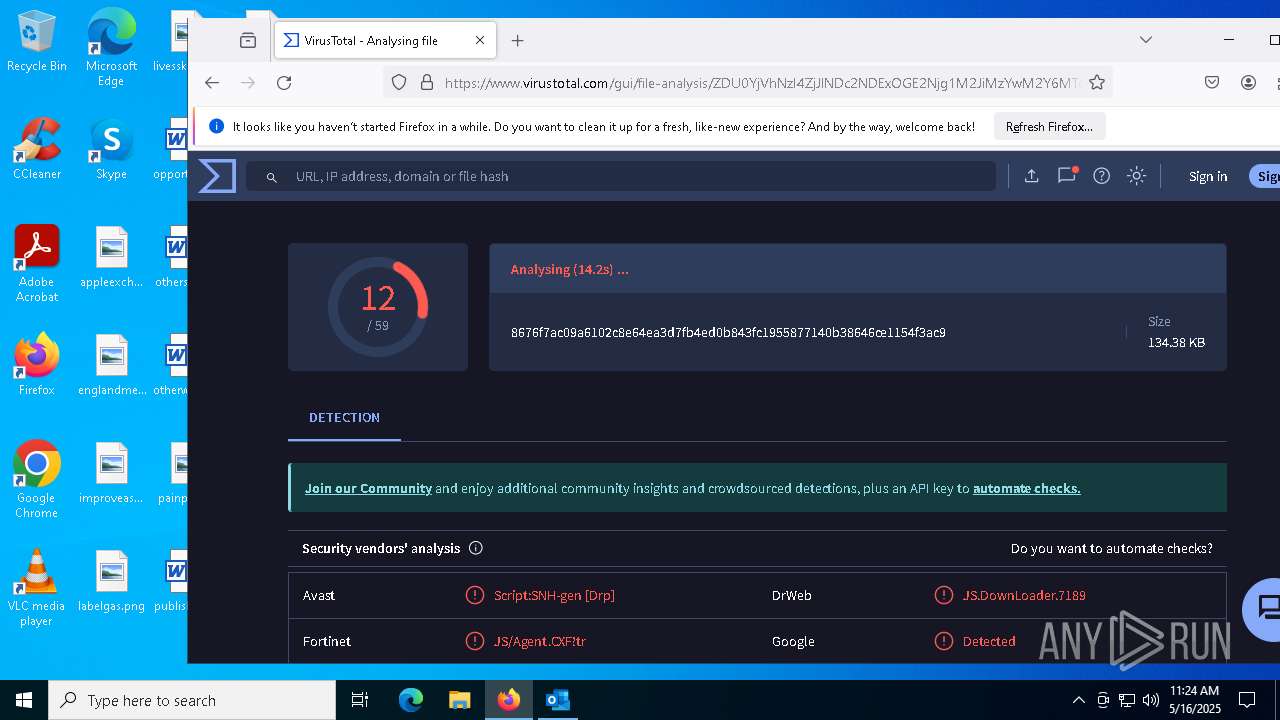Click the file size 134.38 KB text
Viewport: 1280px width, 720px height.
(1176, 343)
